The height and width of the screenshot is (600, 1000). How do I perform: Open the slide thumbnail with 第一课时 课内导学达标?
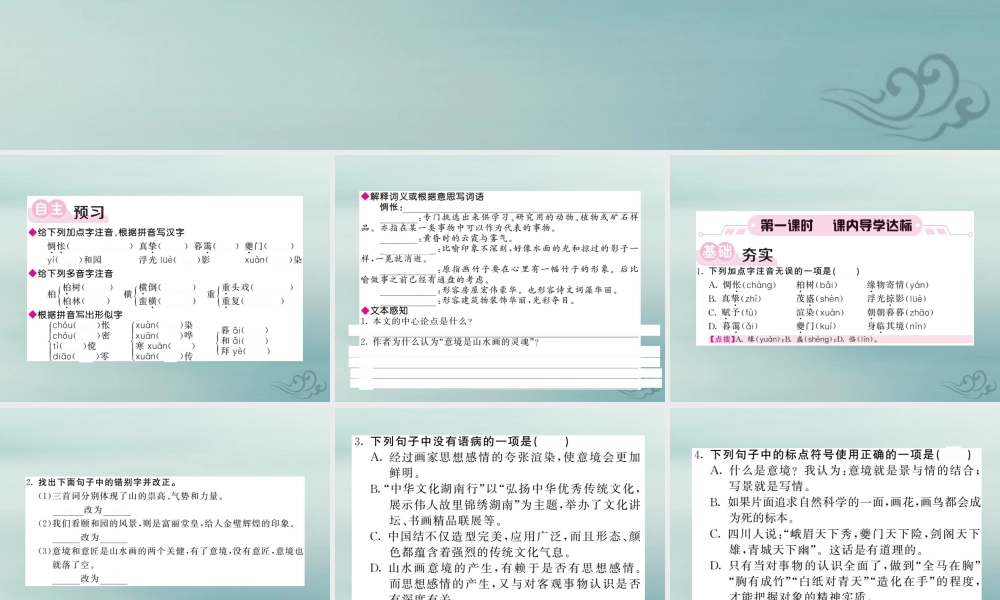pyautogui.click(x=835, y=278)
